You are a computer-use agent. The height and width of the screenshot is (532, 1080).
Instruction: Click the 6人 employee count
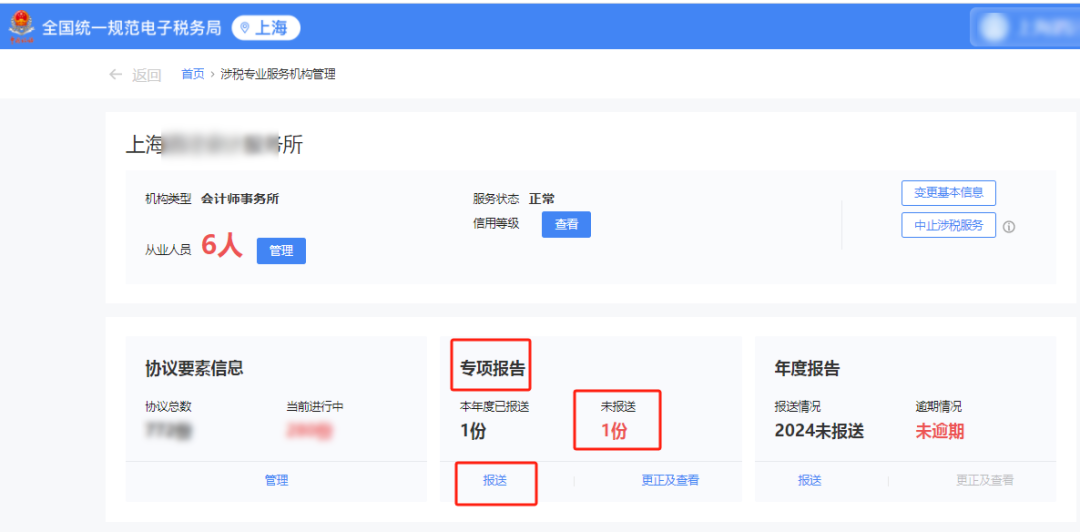point(222,246)
